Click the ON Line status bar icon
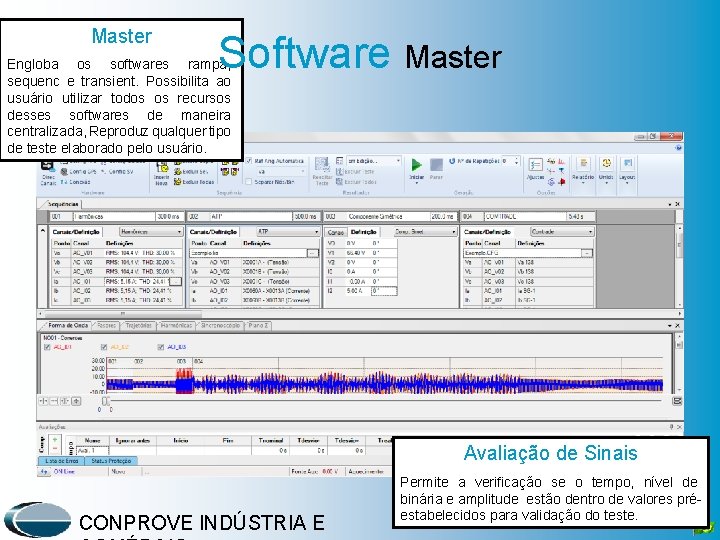 44,472
